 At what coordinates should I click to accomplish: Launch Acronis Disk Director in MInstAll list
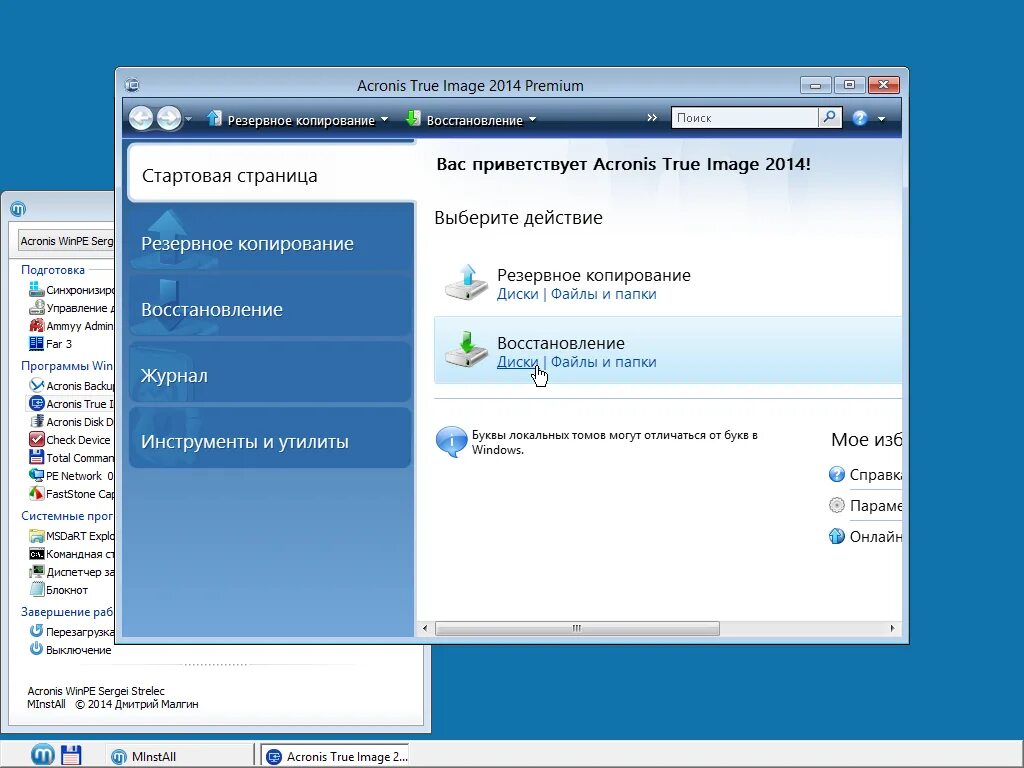[71, 422]
